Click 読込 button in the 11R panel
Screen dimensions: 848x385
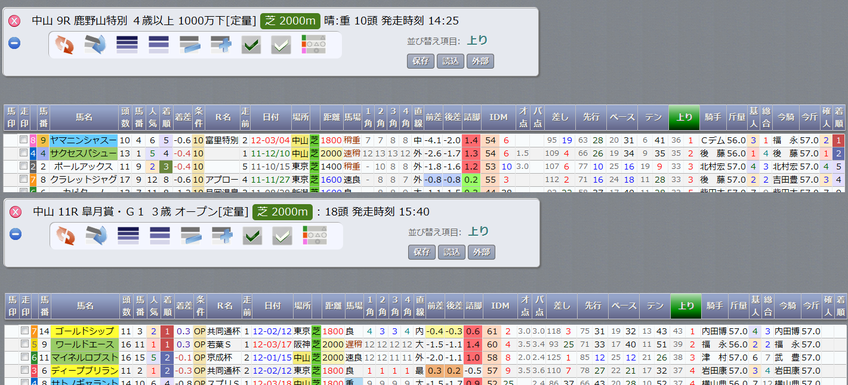tap(452, 252)
